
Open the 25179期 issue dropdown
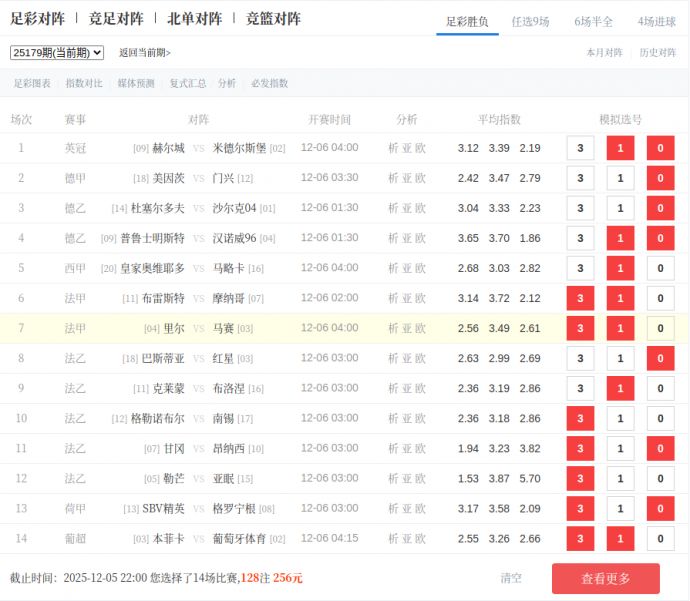[57, 53]
